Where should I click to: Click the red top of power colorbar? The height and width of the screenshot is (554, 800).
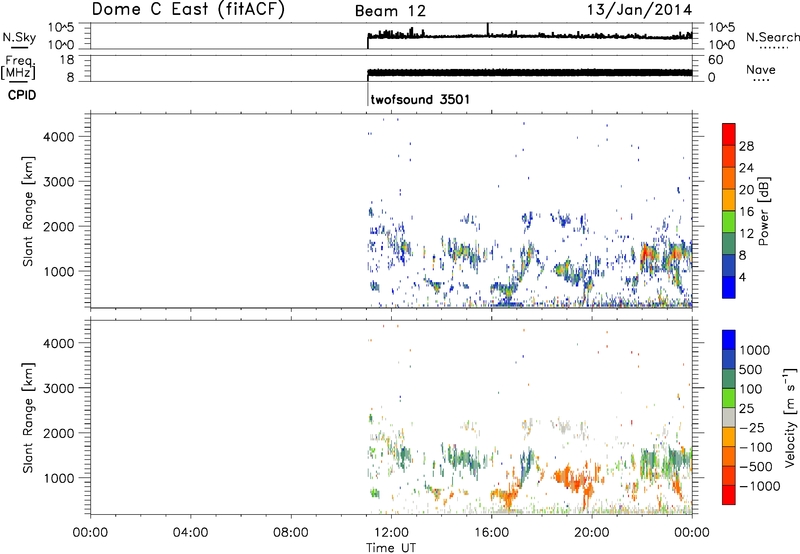(x=729, y=134)
